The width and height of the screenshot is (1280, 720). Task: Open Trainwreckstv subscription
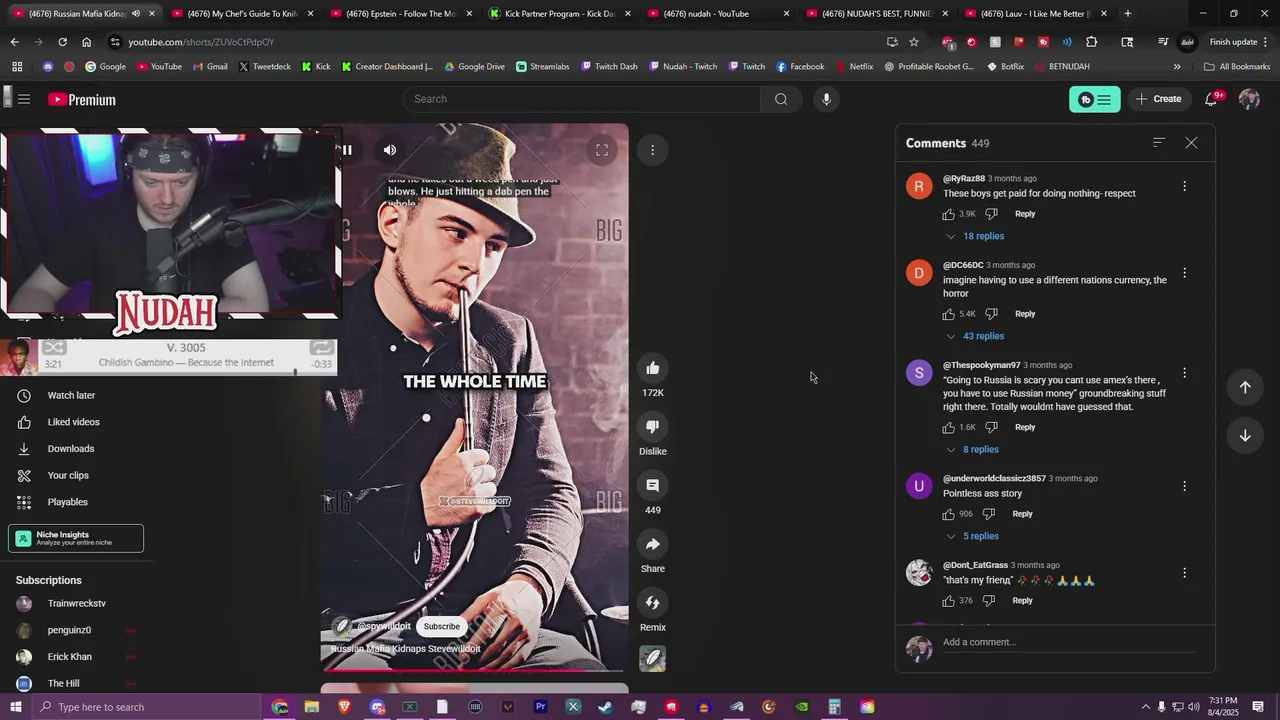(77, 604)
